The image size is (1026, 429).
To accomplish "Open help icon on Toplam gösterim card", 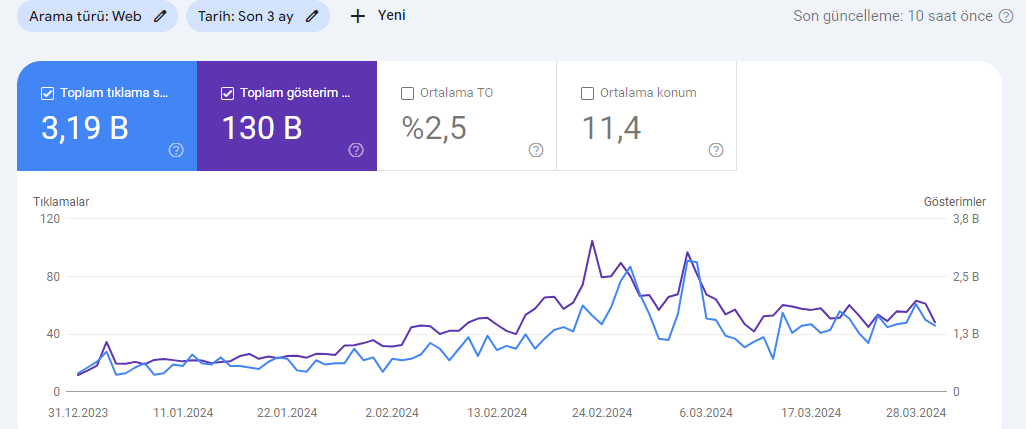I will click(356, 150).
